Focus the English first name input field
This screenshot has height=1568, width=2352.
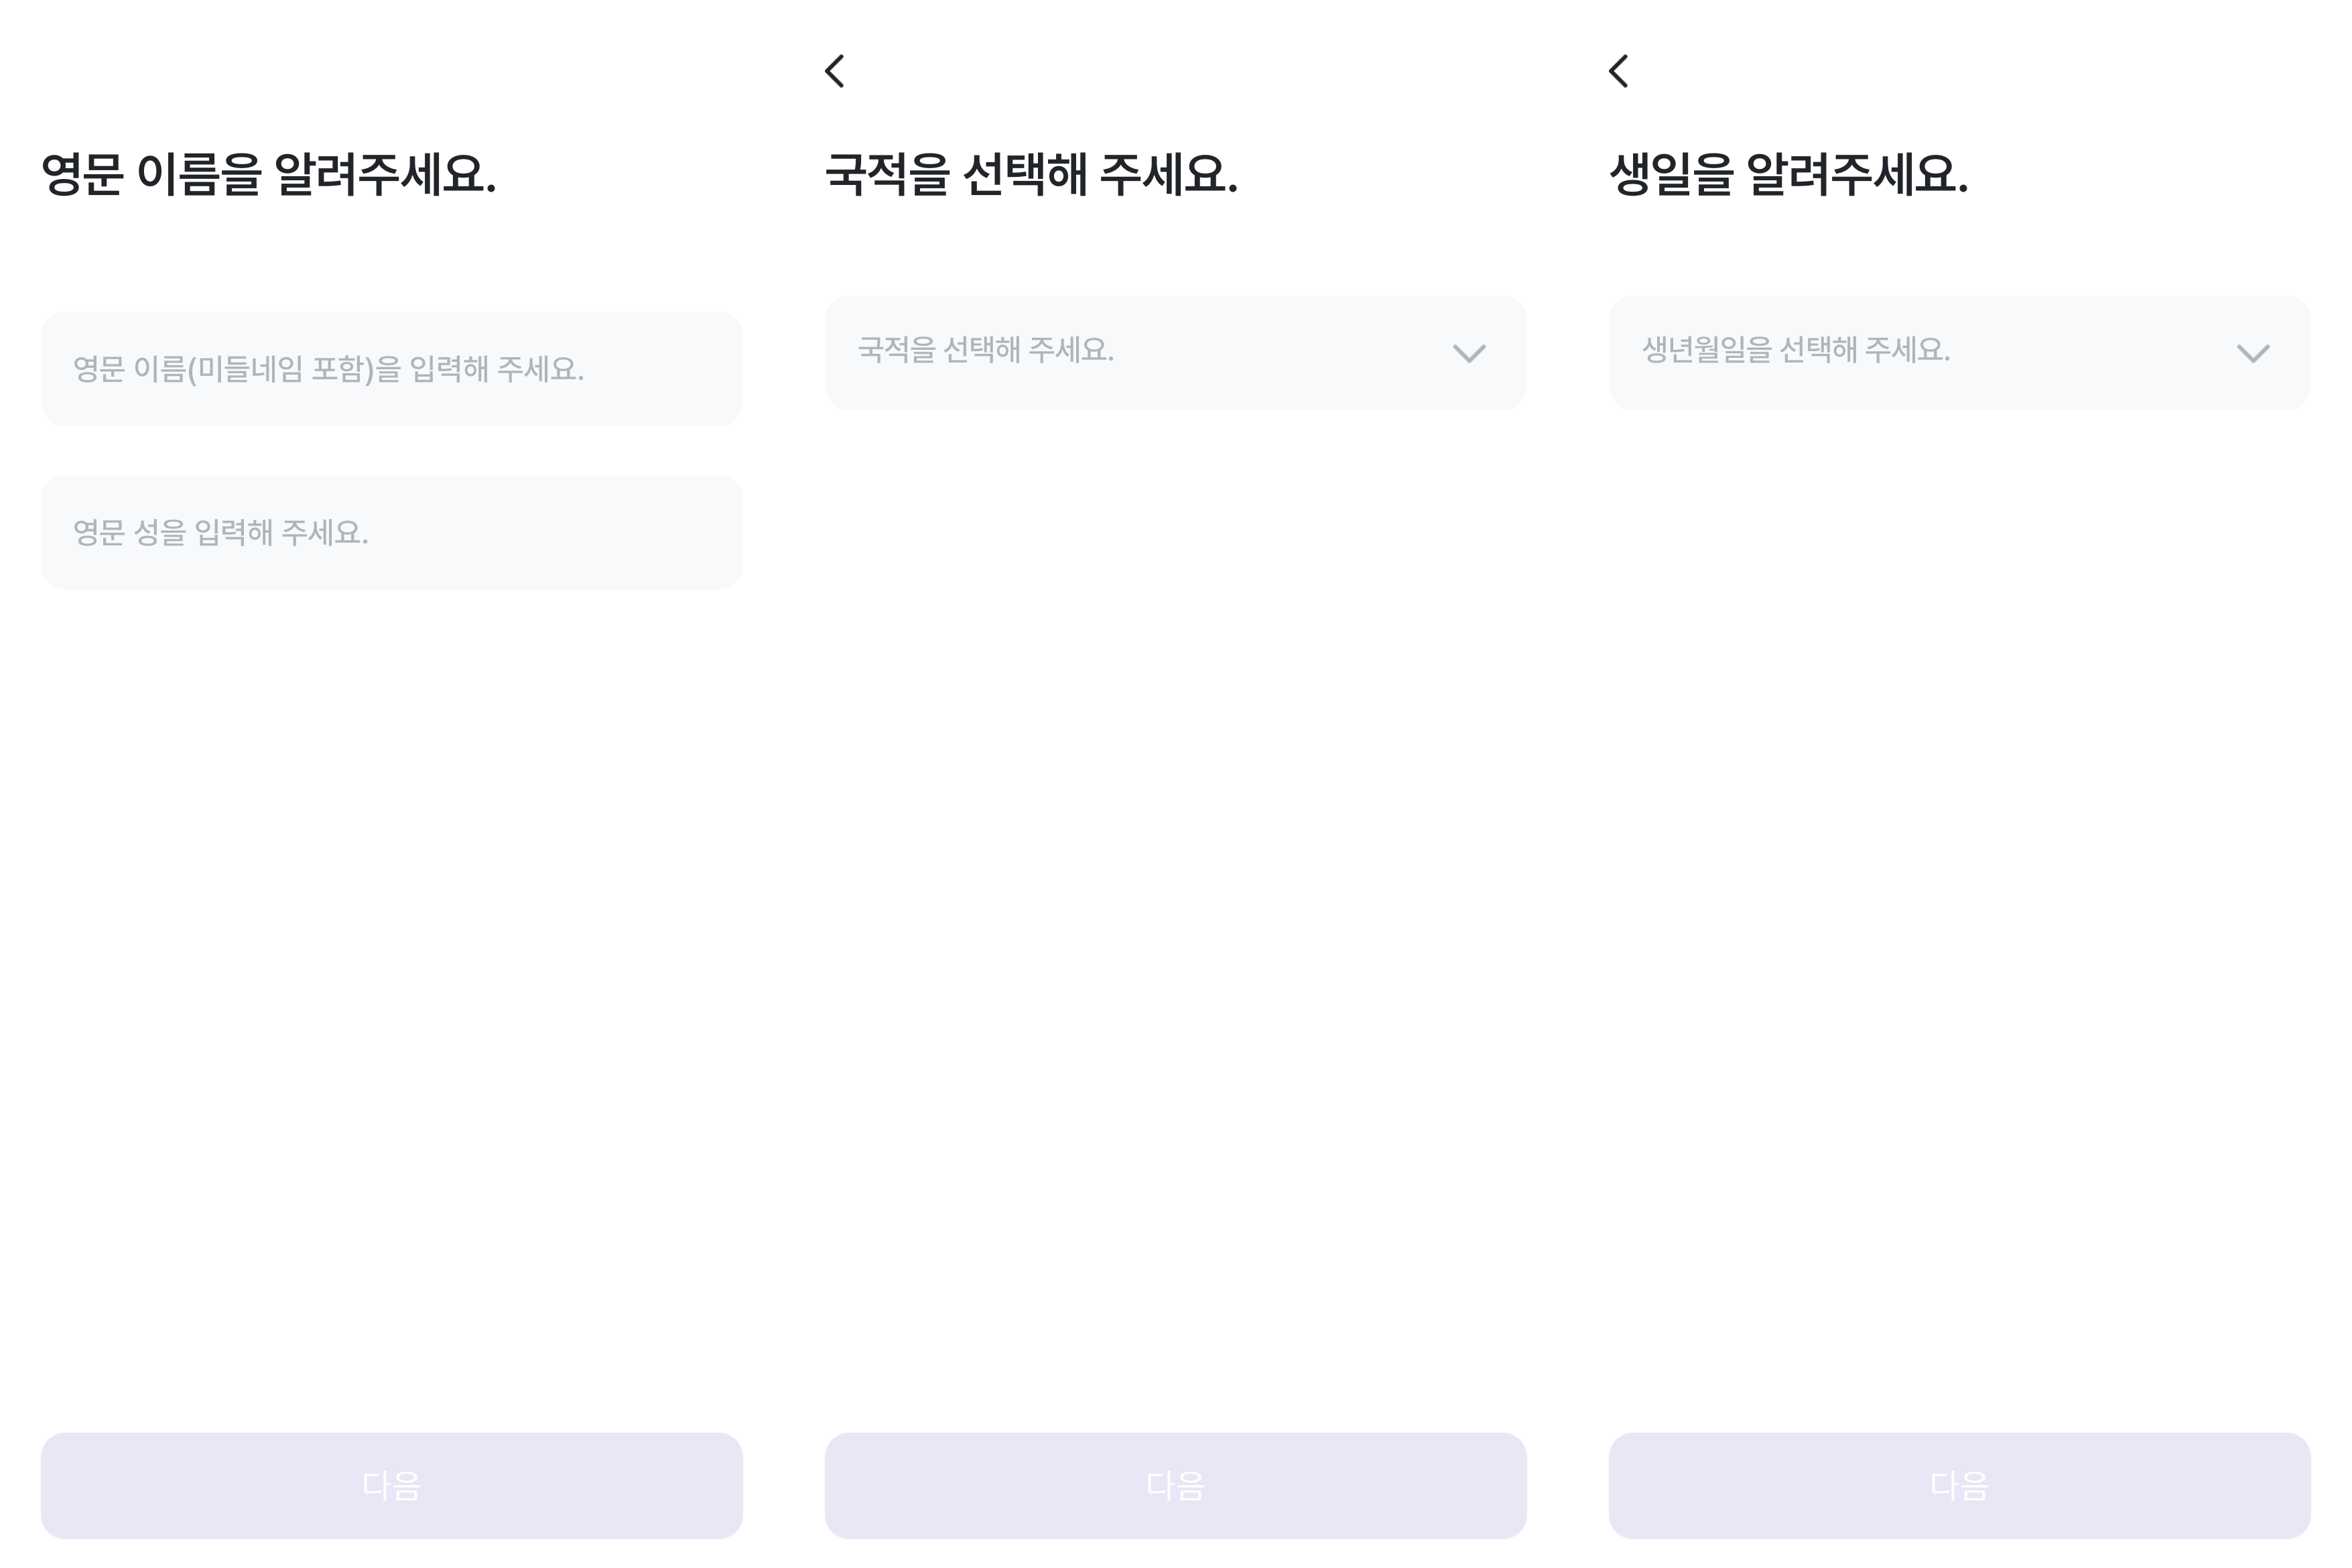pyautogui.click(x=392, y=369)
